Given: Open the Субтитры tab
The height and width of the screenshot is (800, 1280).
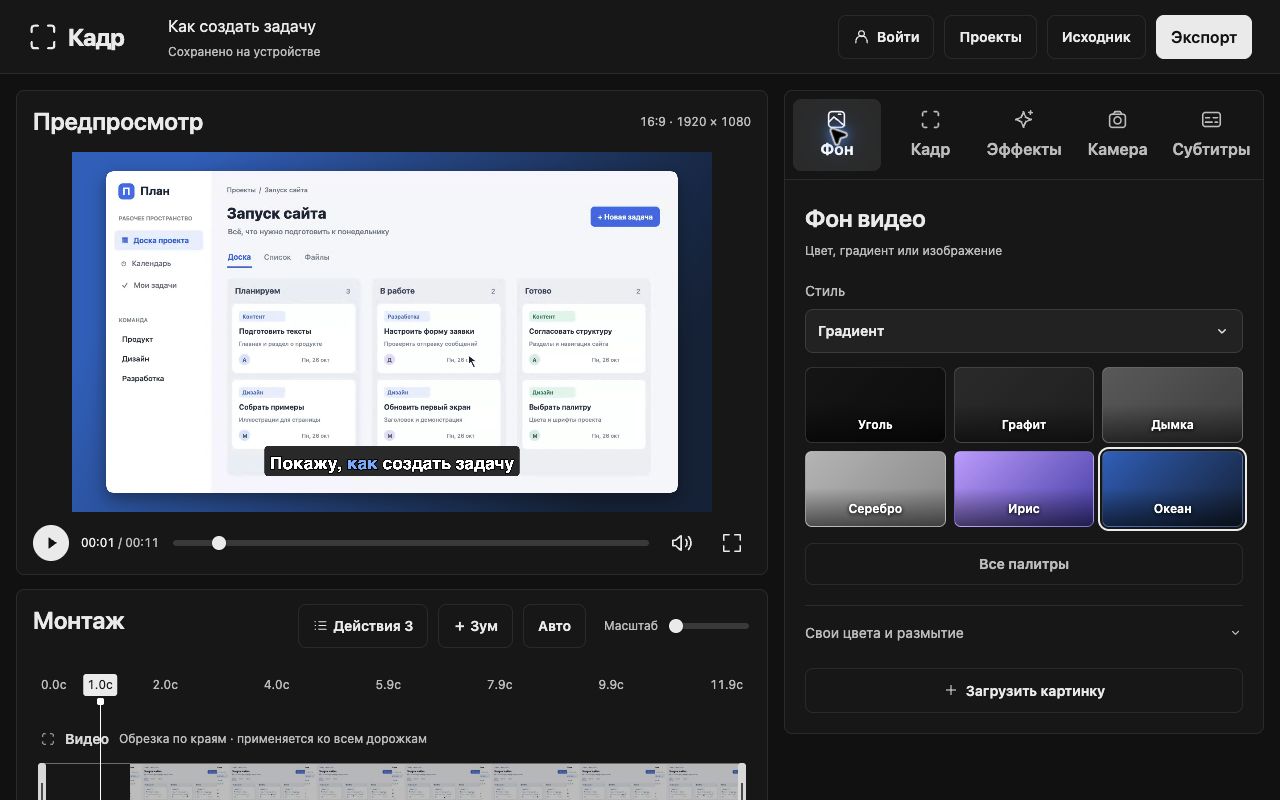Looking at the screenshot, I should click(x=1211, y=135).
